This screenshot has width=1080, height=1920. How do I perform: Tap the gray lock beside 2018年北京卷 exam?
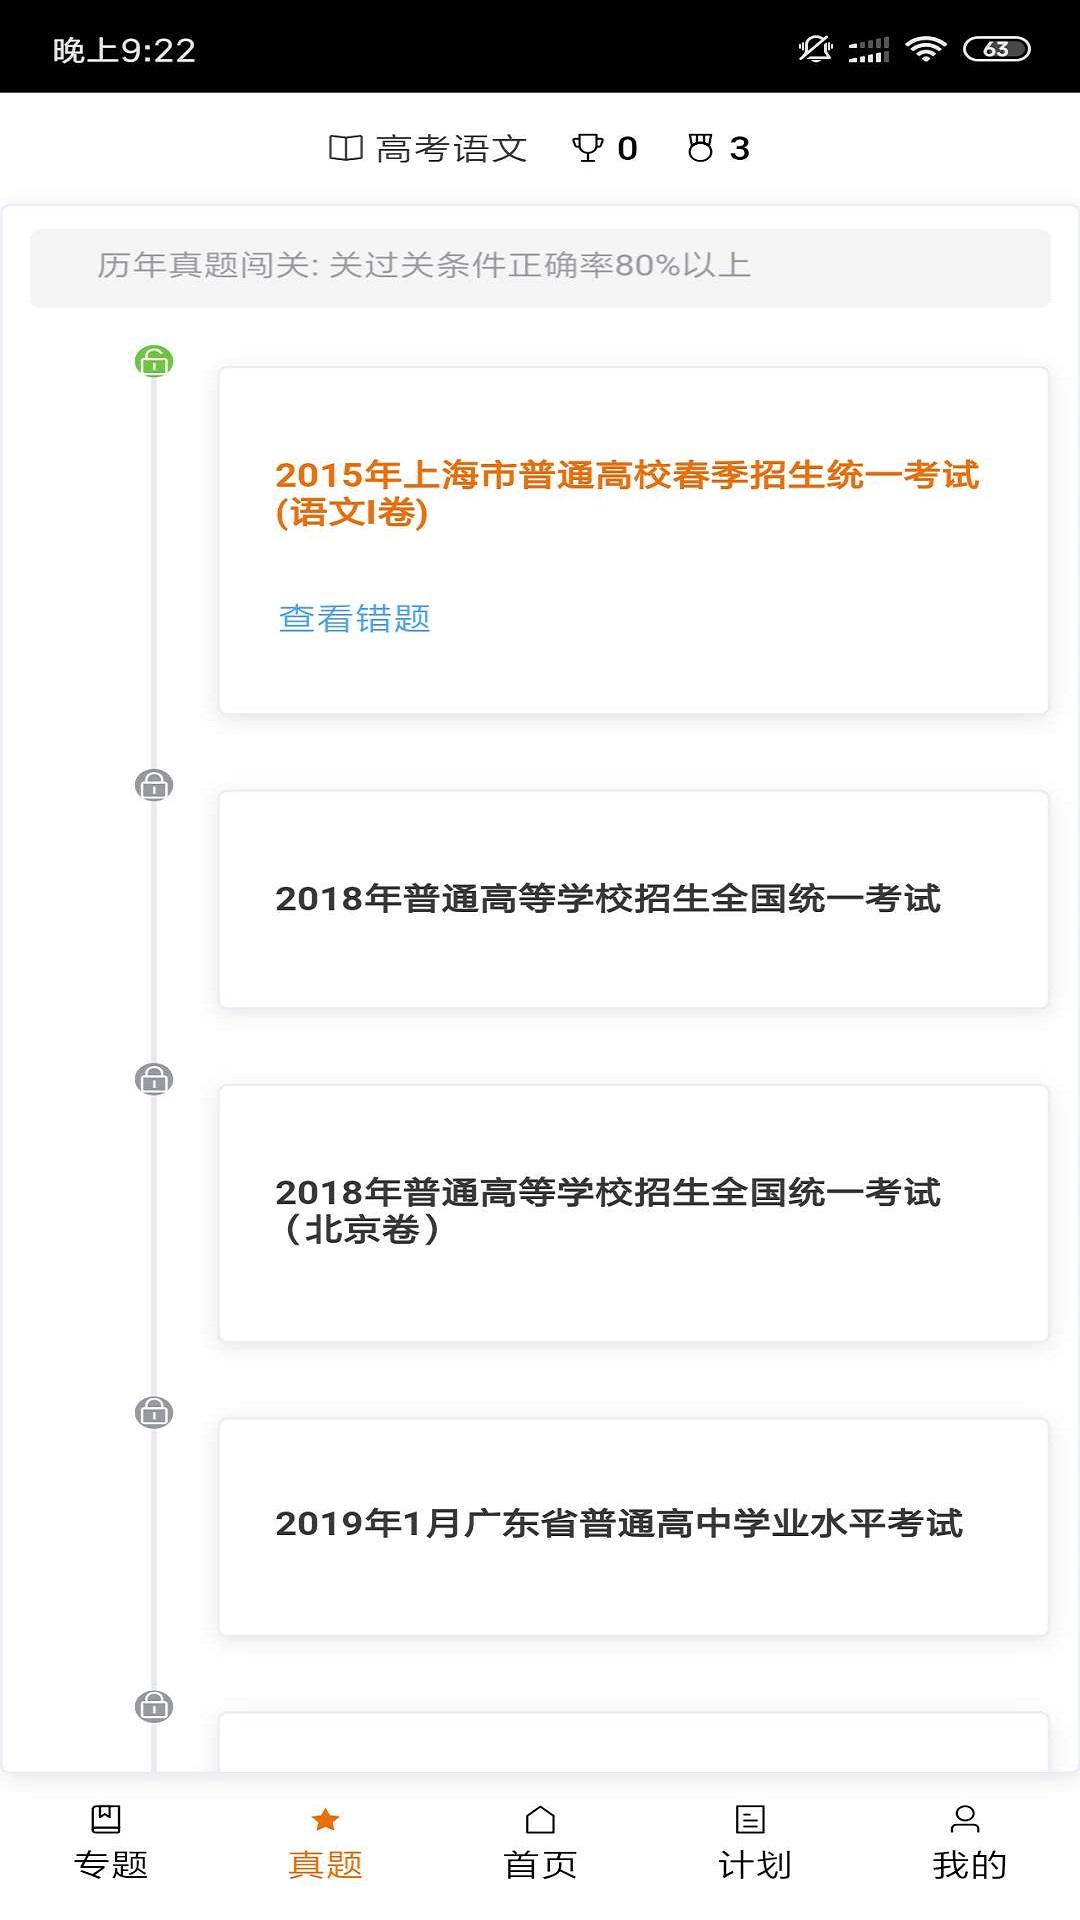tap(154, 1079)
